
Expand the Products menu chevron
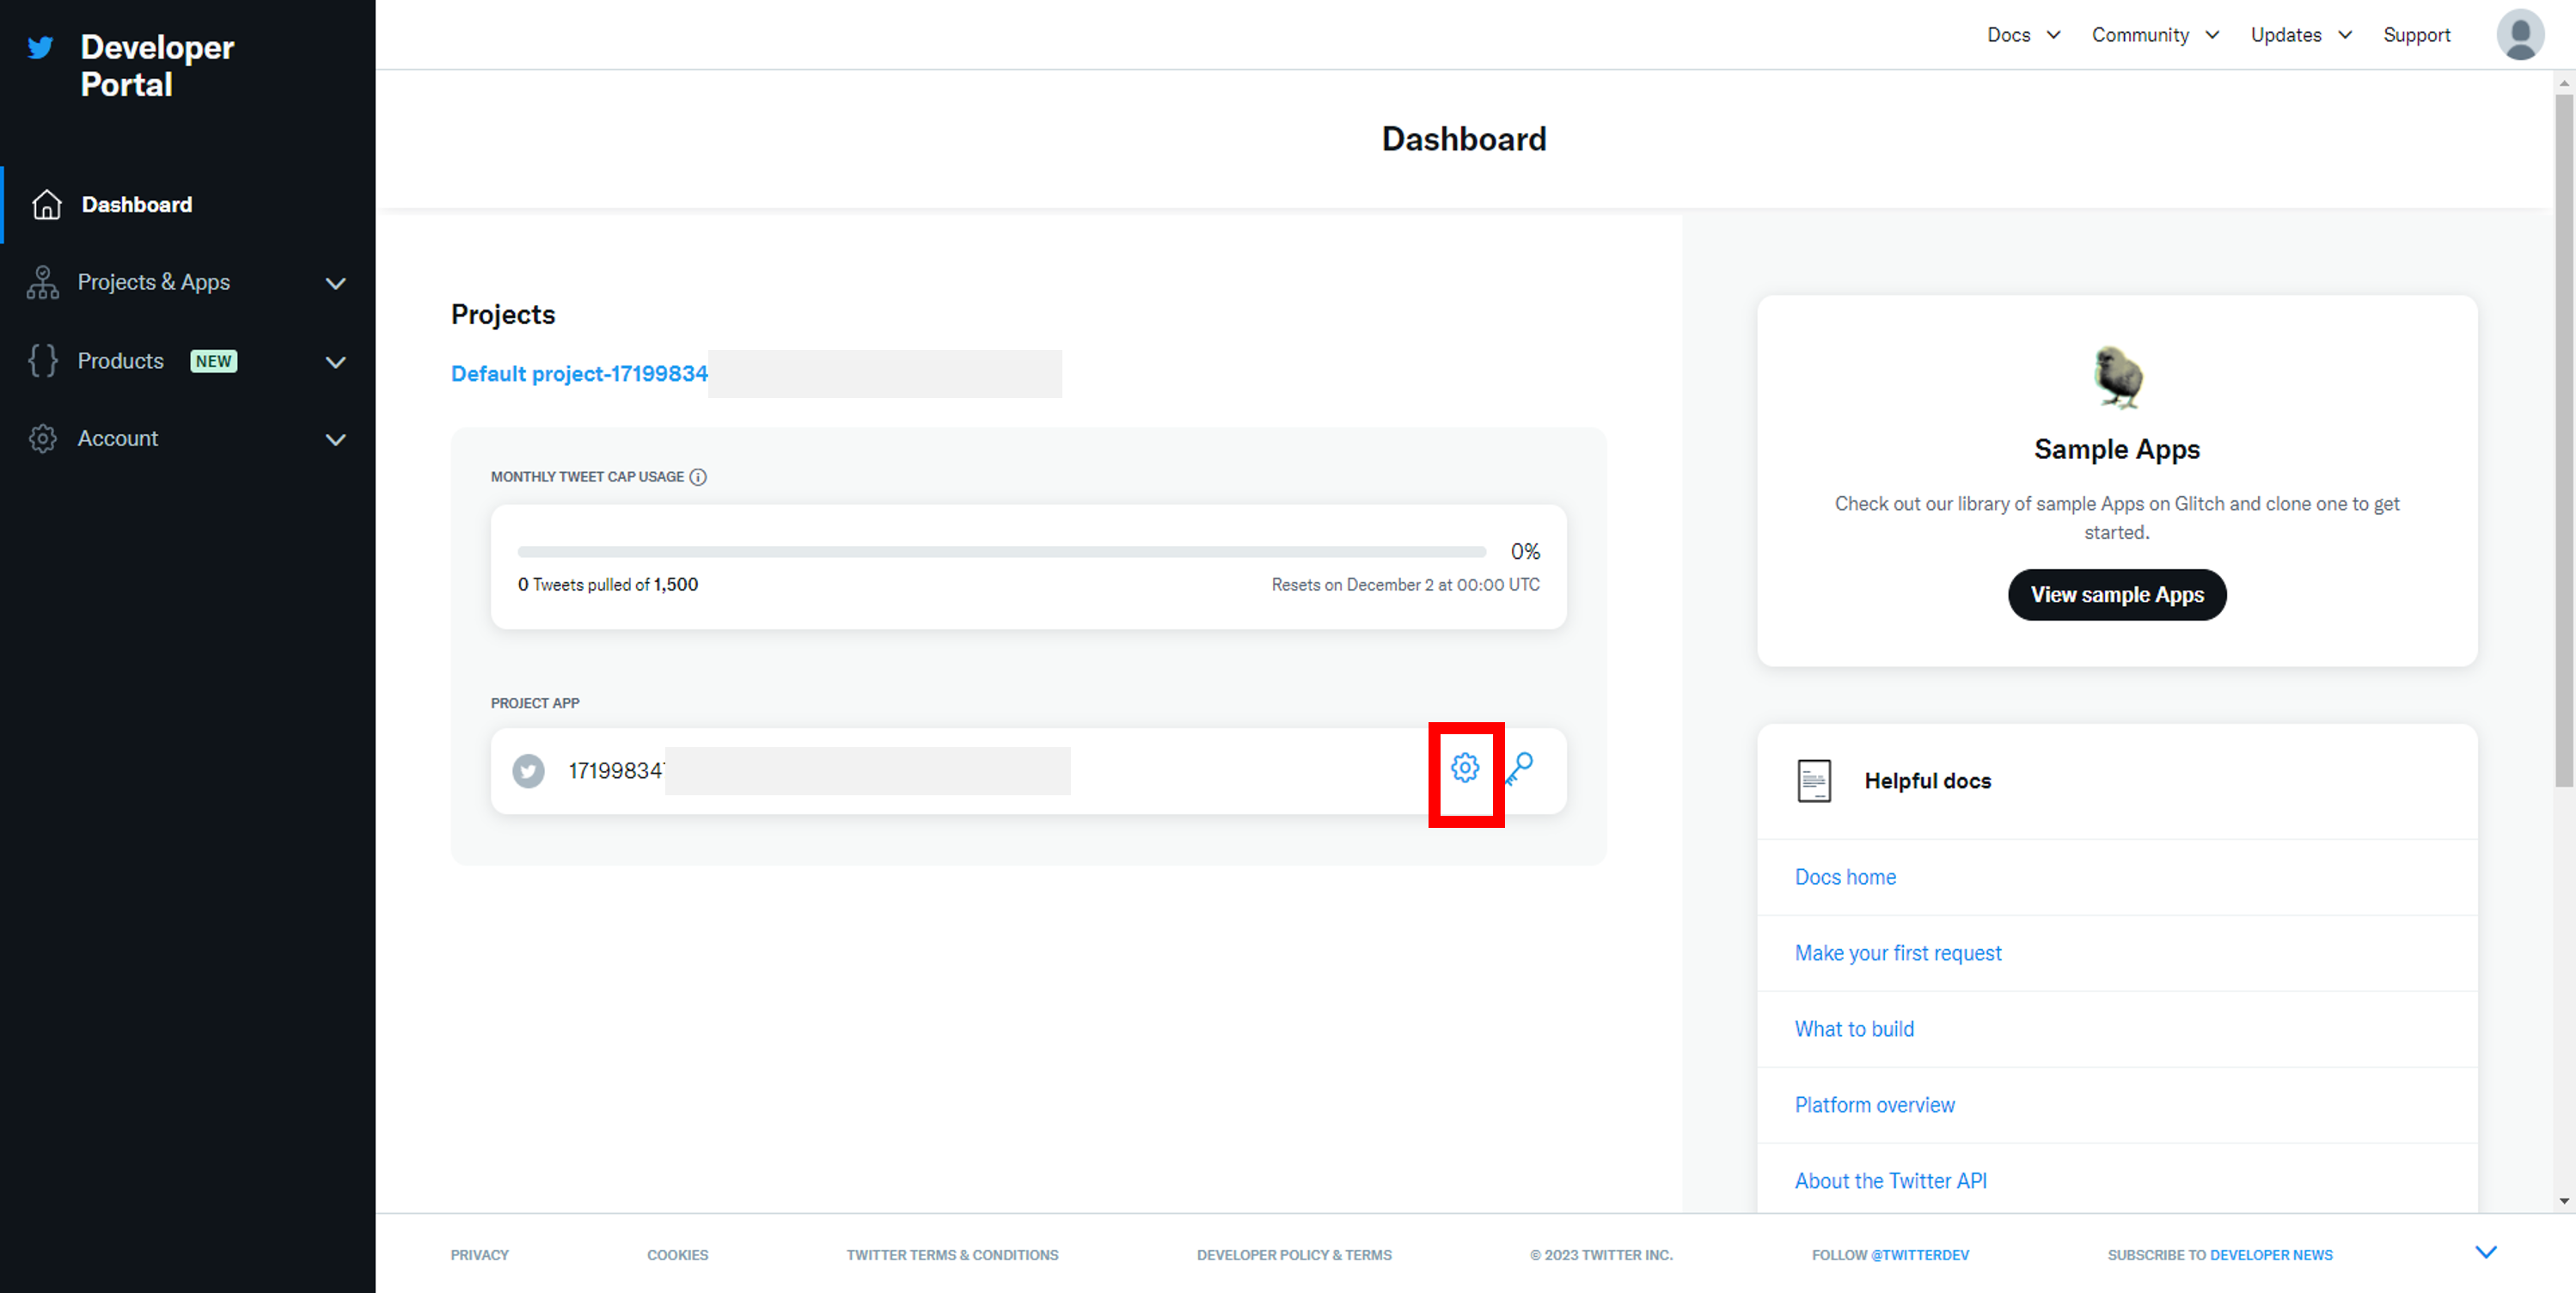[336, 362]
